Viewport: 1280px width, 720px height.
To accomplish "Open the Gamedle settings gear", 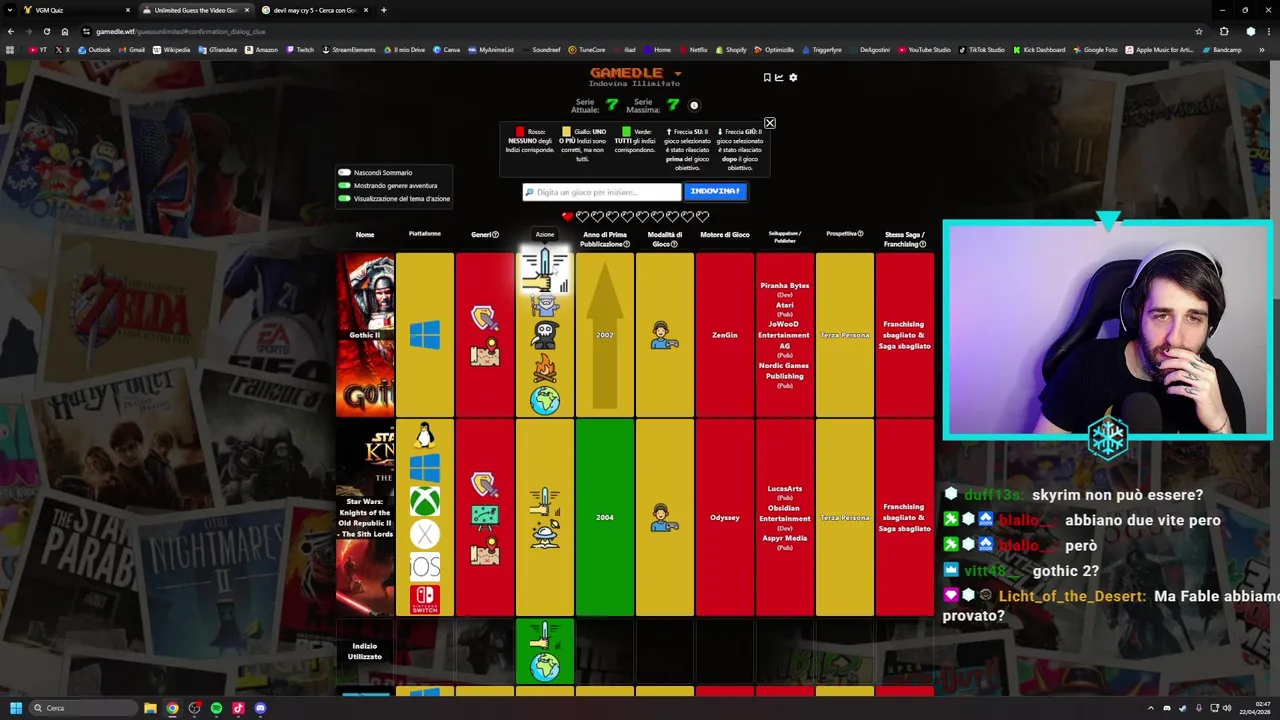I will [793, 77].
